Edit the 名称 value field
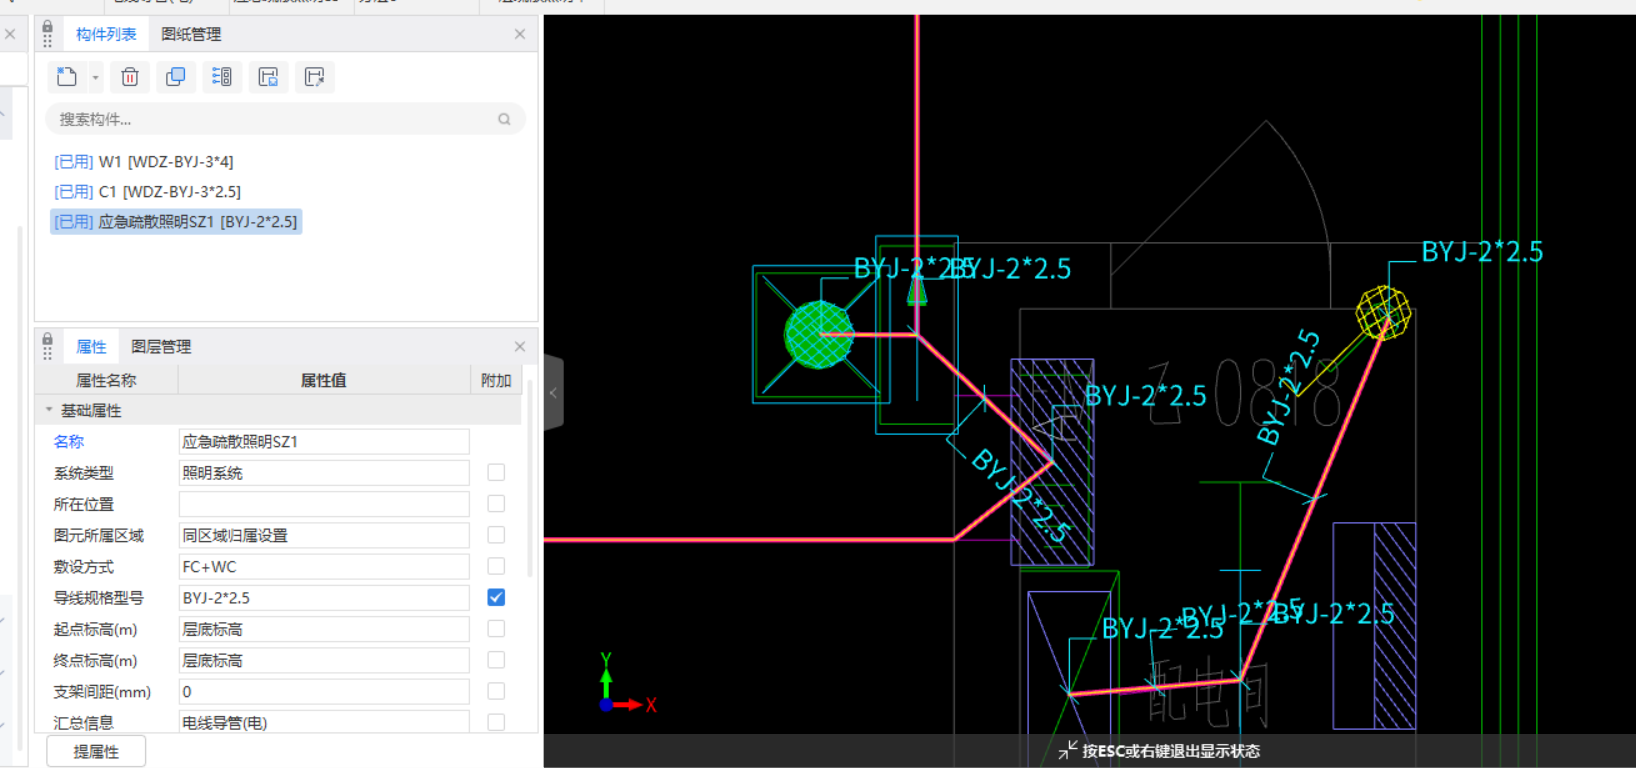Screen dimensions: 1636x768 tap(324, 441)
